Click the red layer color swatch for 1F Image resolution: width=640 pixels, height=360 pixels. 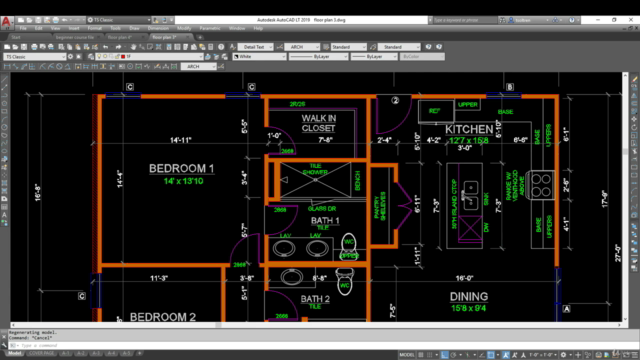(123, 57)
